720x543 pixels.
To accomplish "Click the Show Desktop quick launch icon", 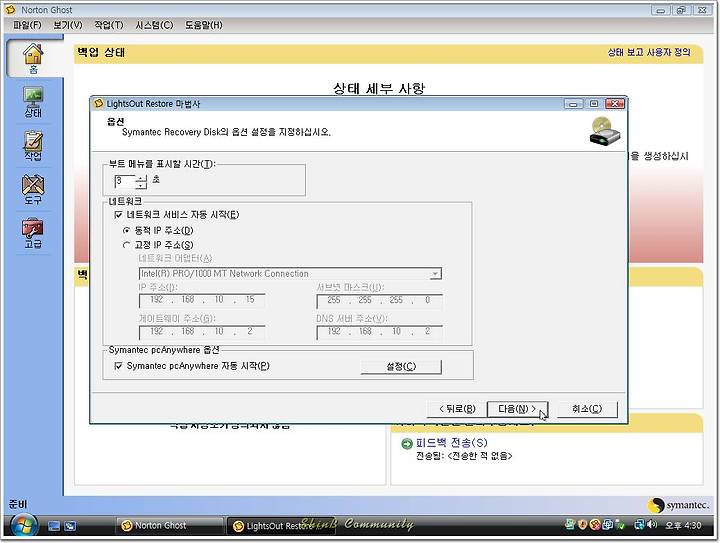I will point(54,526).
